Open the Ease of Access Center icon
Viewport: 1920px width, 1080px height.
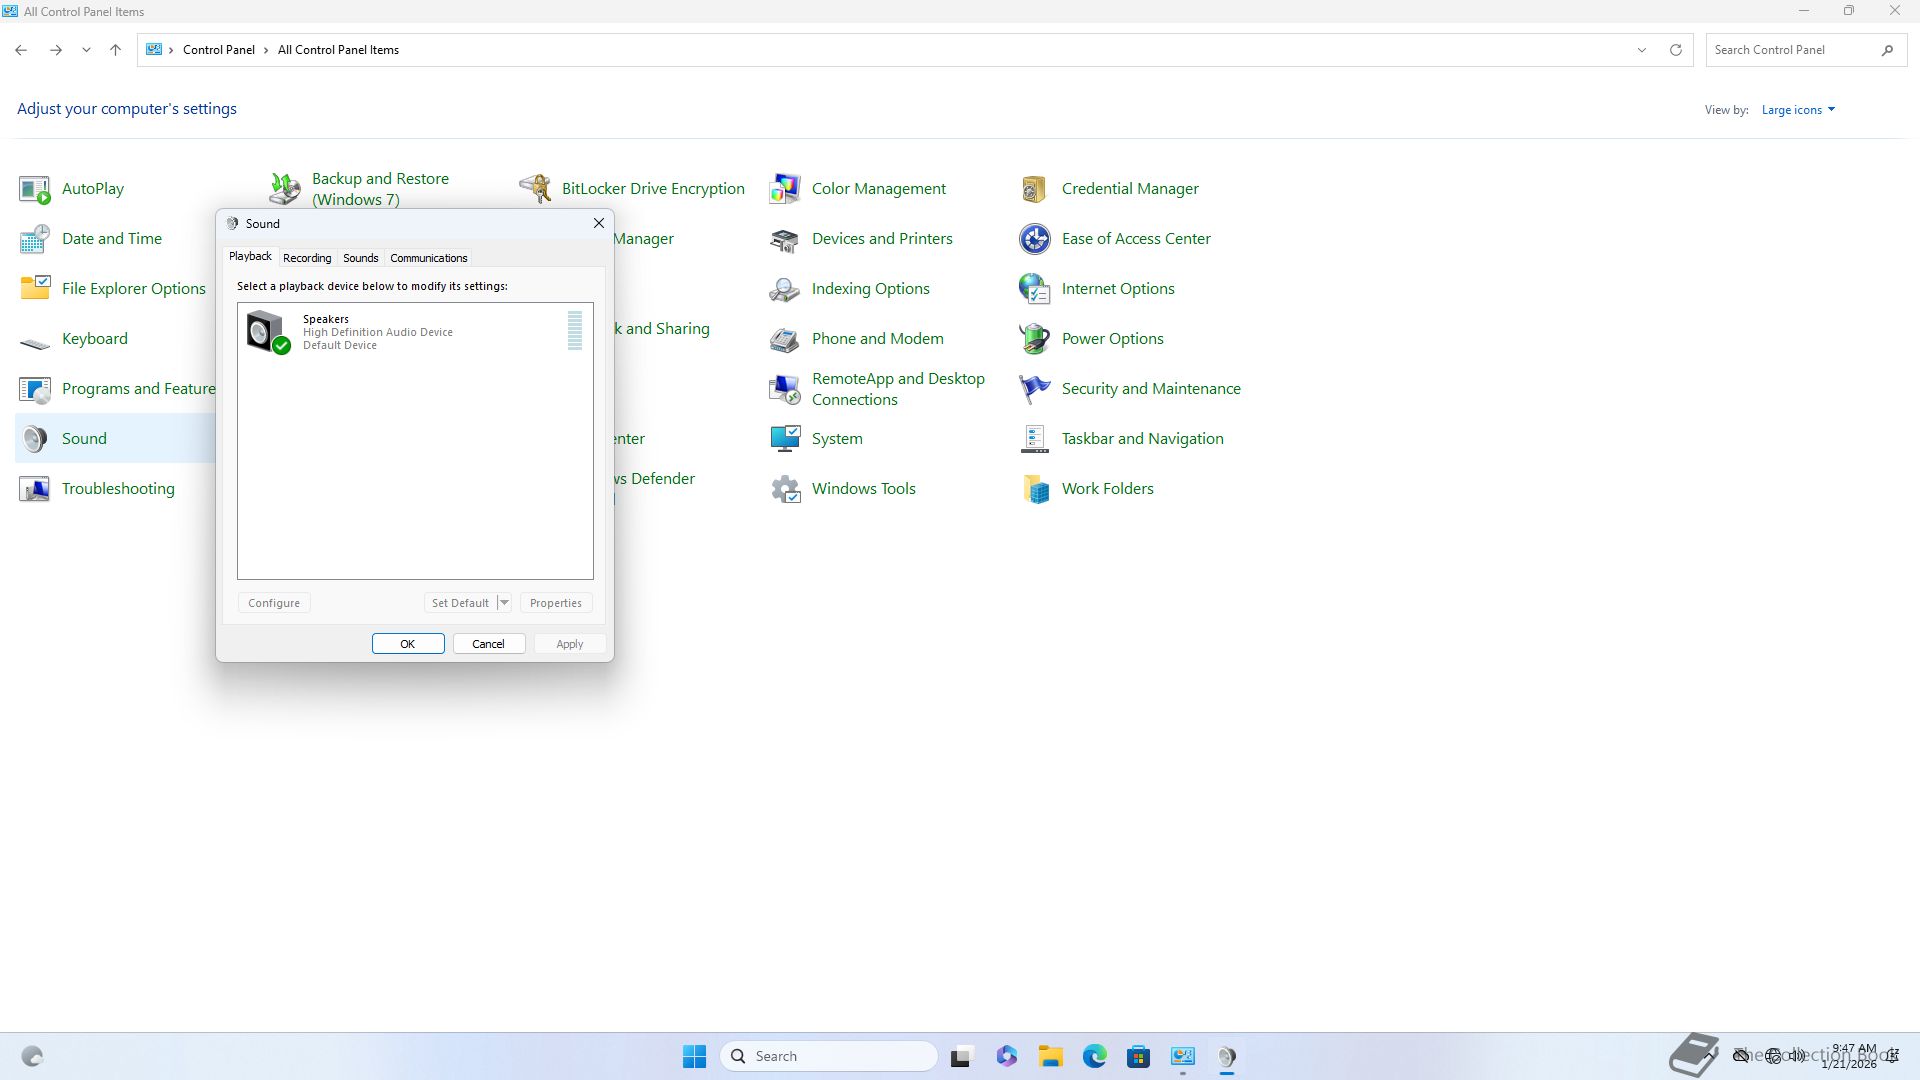point(1035,239)
